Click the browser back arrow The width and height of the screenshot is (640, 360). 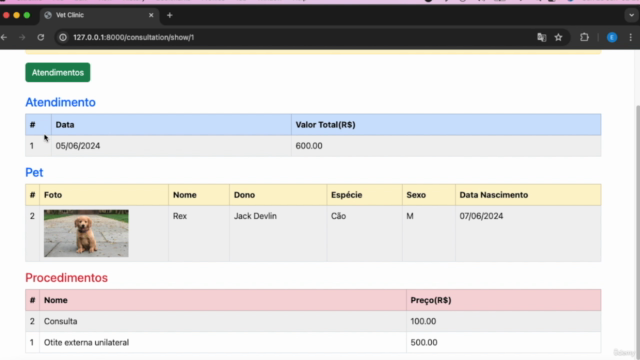4,37
